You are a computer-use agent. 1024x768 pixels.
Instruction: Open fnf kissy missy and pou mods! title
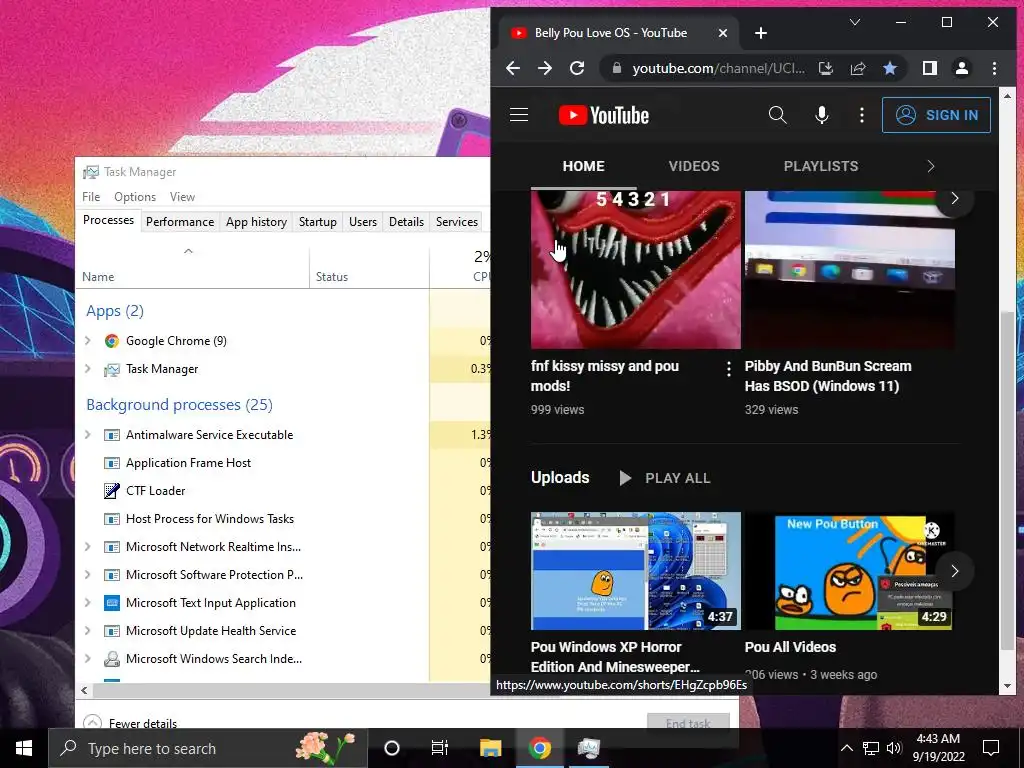click(x=605, y=376)
